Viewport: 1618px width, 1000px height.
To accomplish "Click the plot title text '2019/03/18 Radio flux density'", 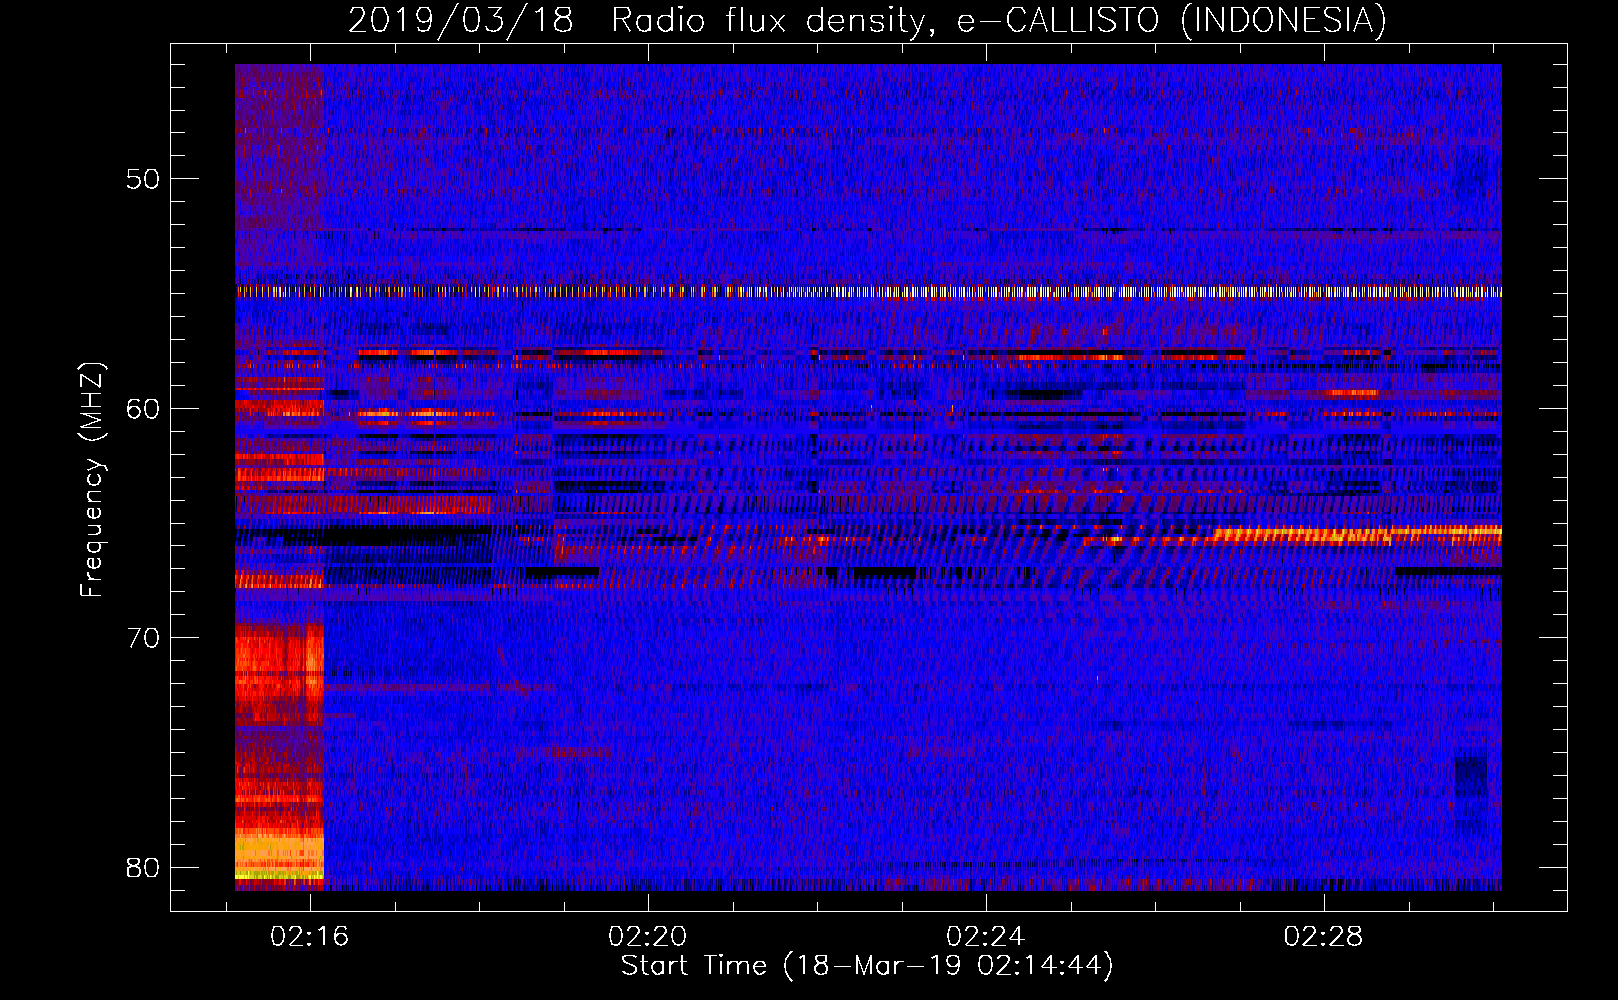I will (636, 19).
